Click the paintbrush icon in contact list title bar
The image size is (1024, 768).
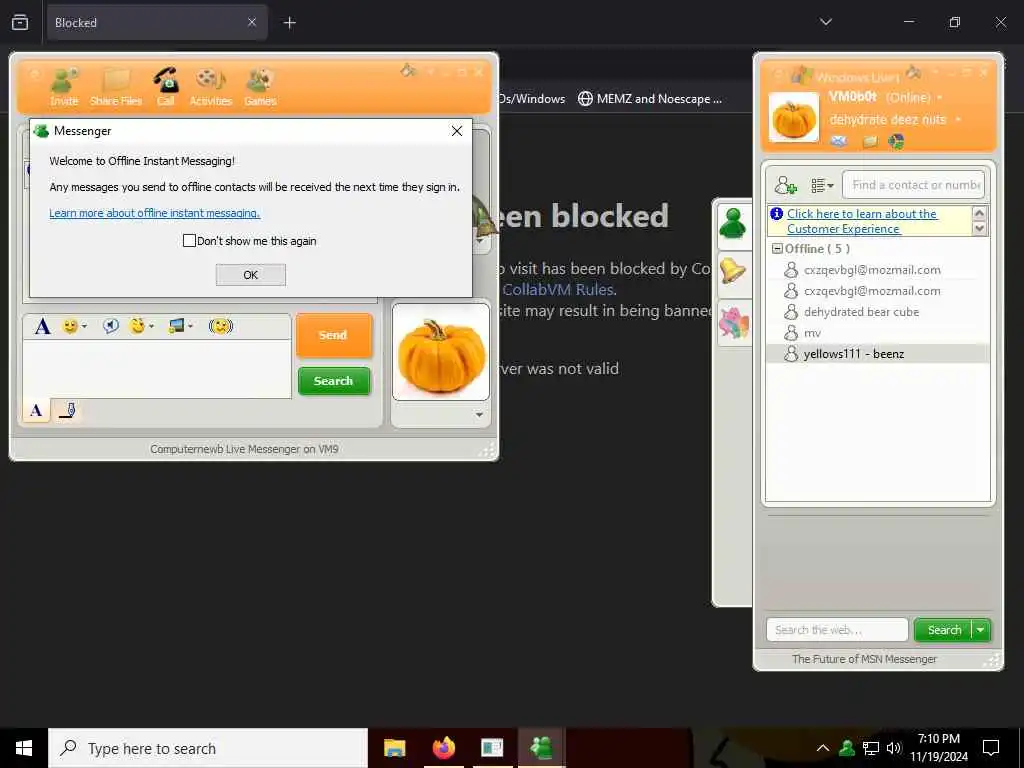point(914,72)
